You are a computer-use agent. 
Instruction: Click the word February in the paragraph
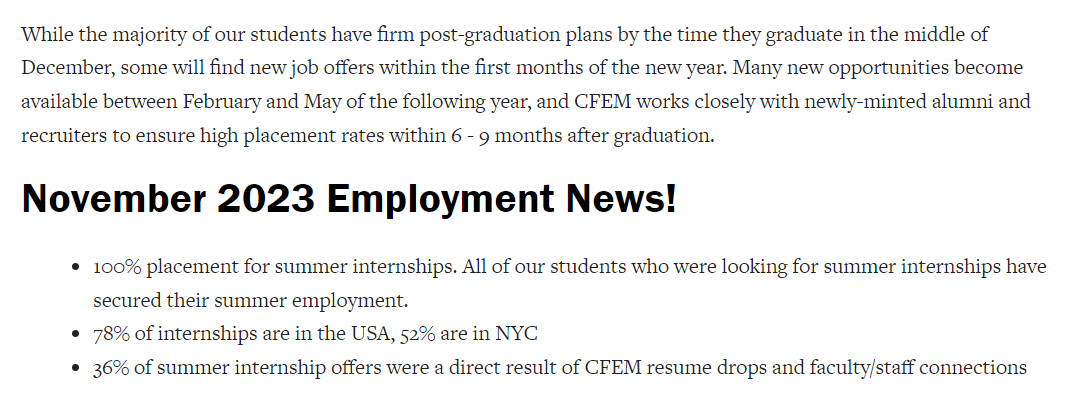click(x=222, y=103)
